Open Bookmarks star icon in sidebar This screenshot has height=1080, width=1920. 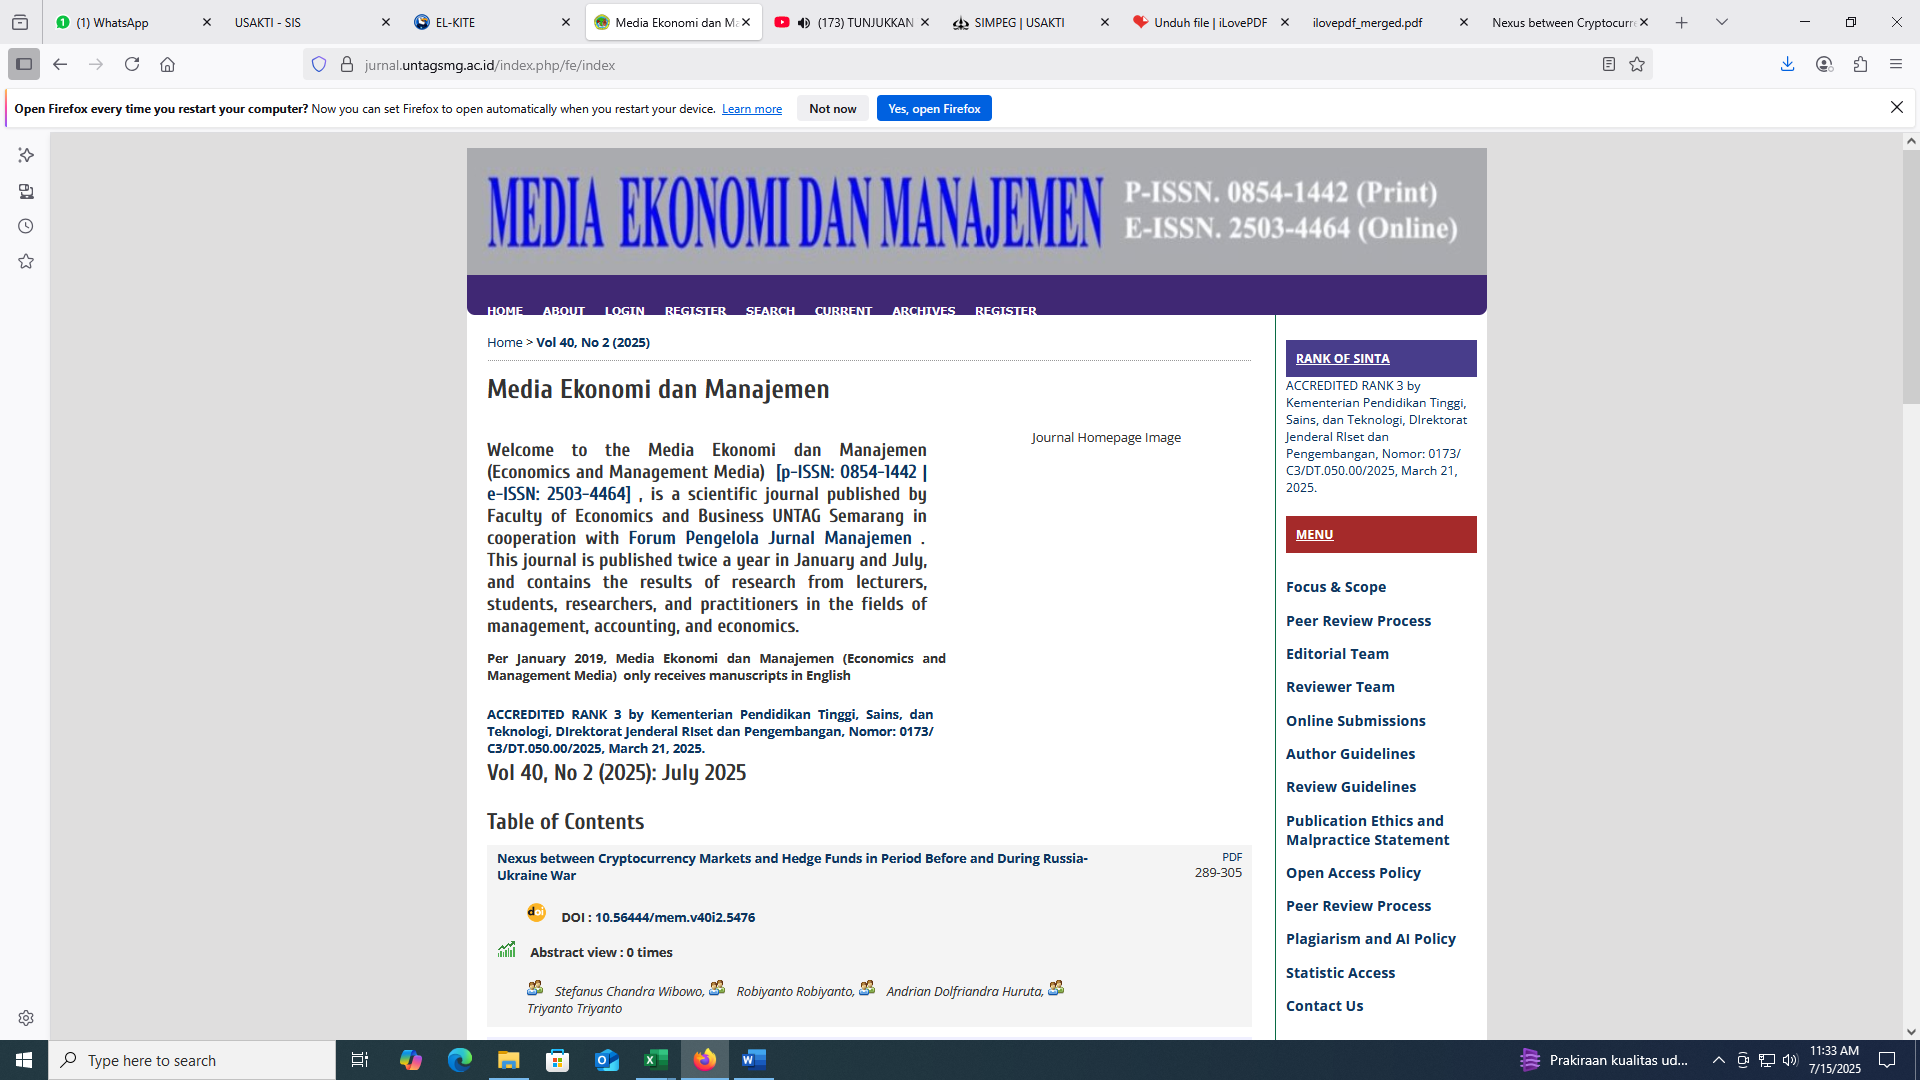[26, 261]
